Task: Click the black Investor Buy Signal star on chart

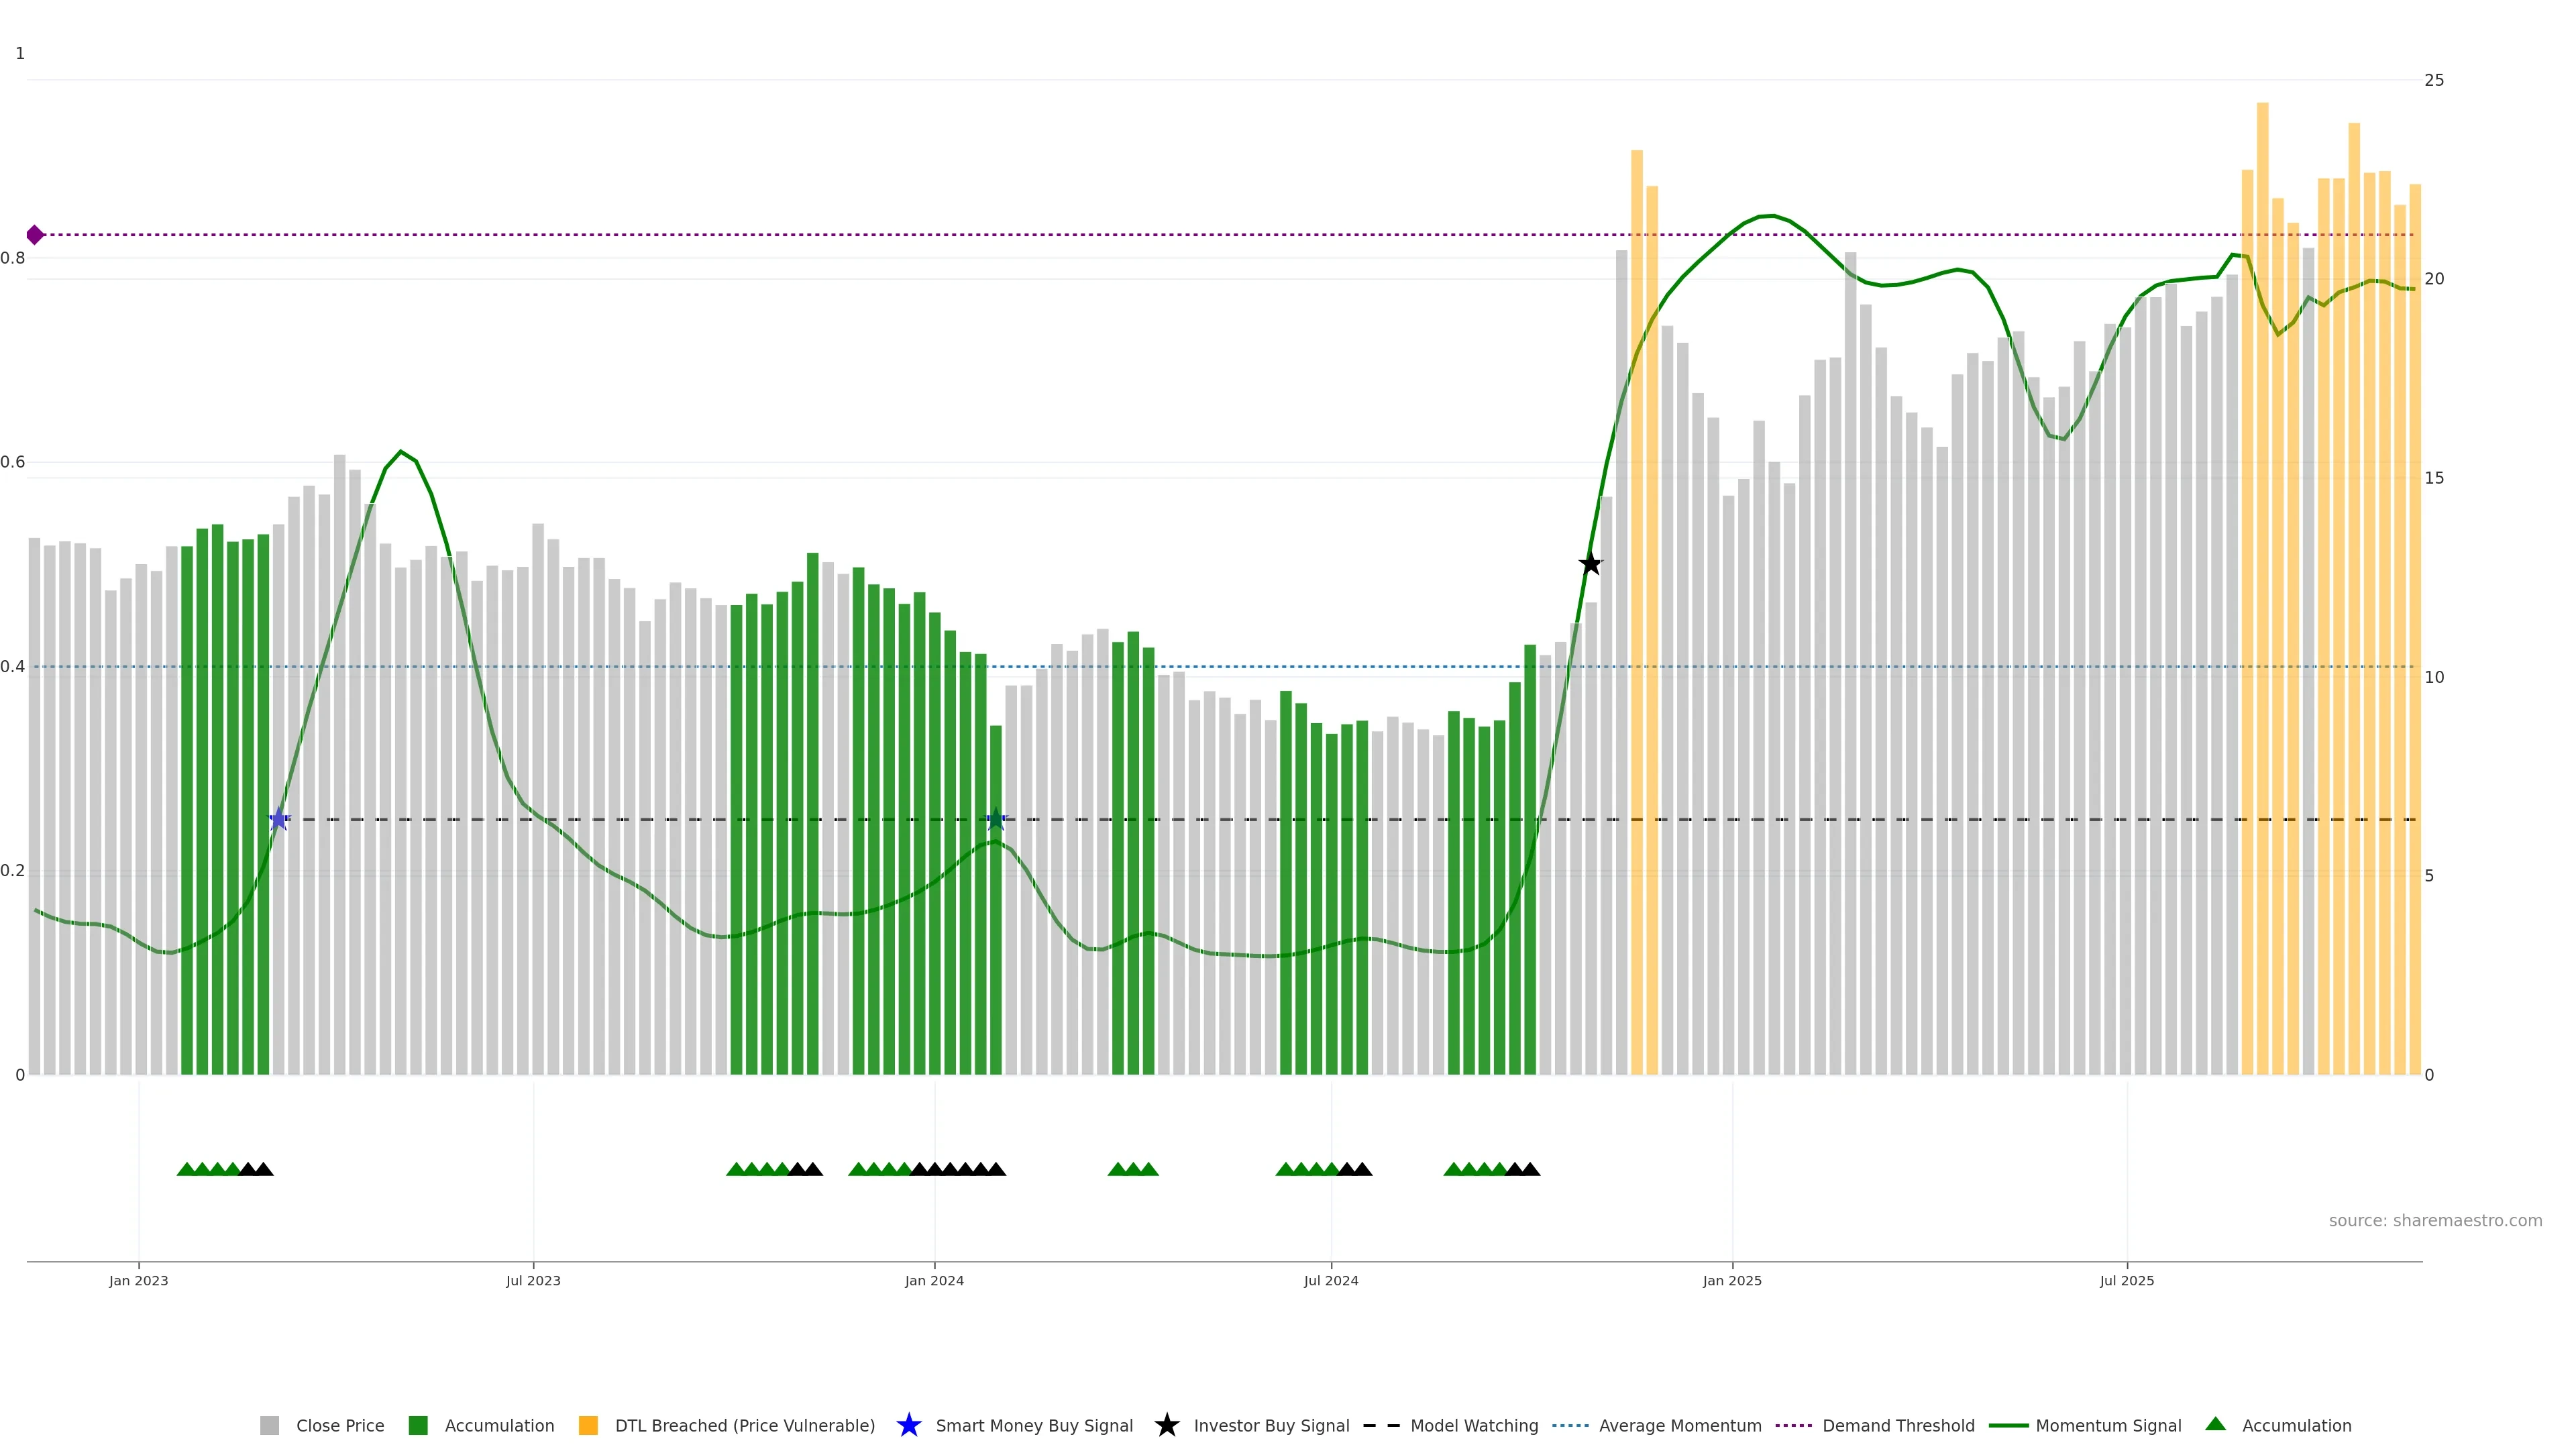Action: pos(1590,564)
